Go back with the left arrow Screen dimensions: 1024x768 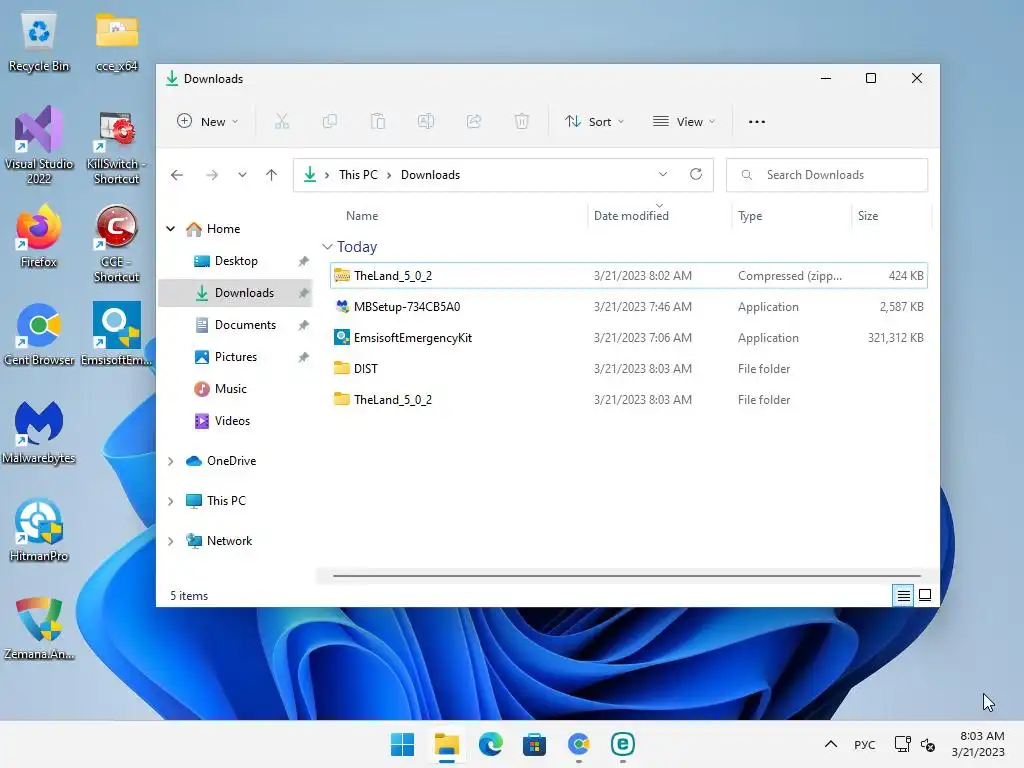[177, 175]
